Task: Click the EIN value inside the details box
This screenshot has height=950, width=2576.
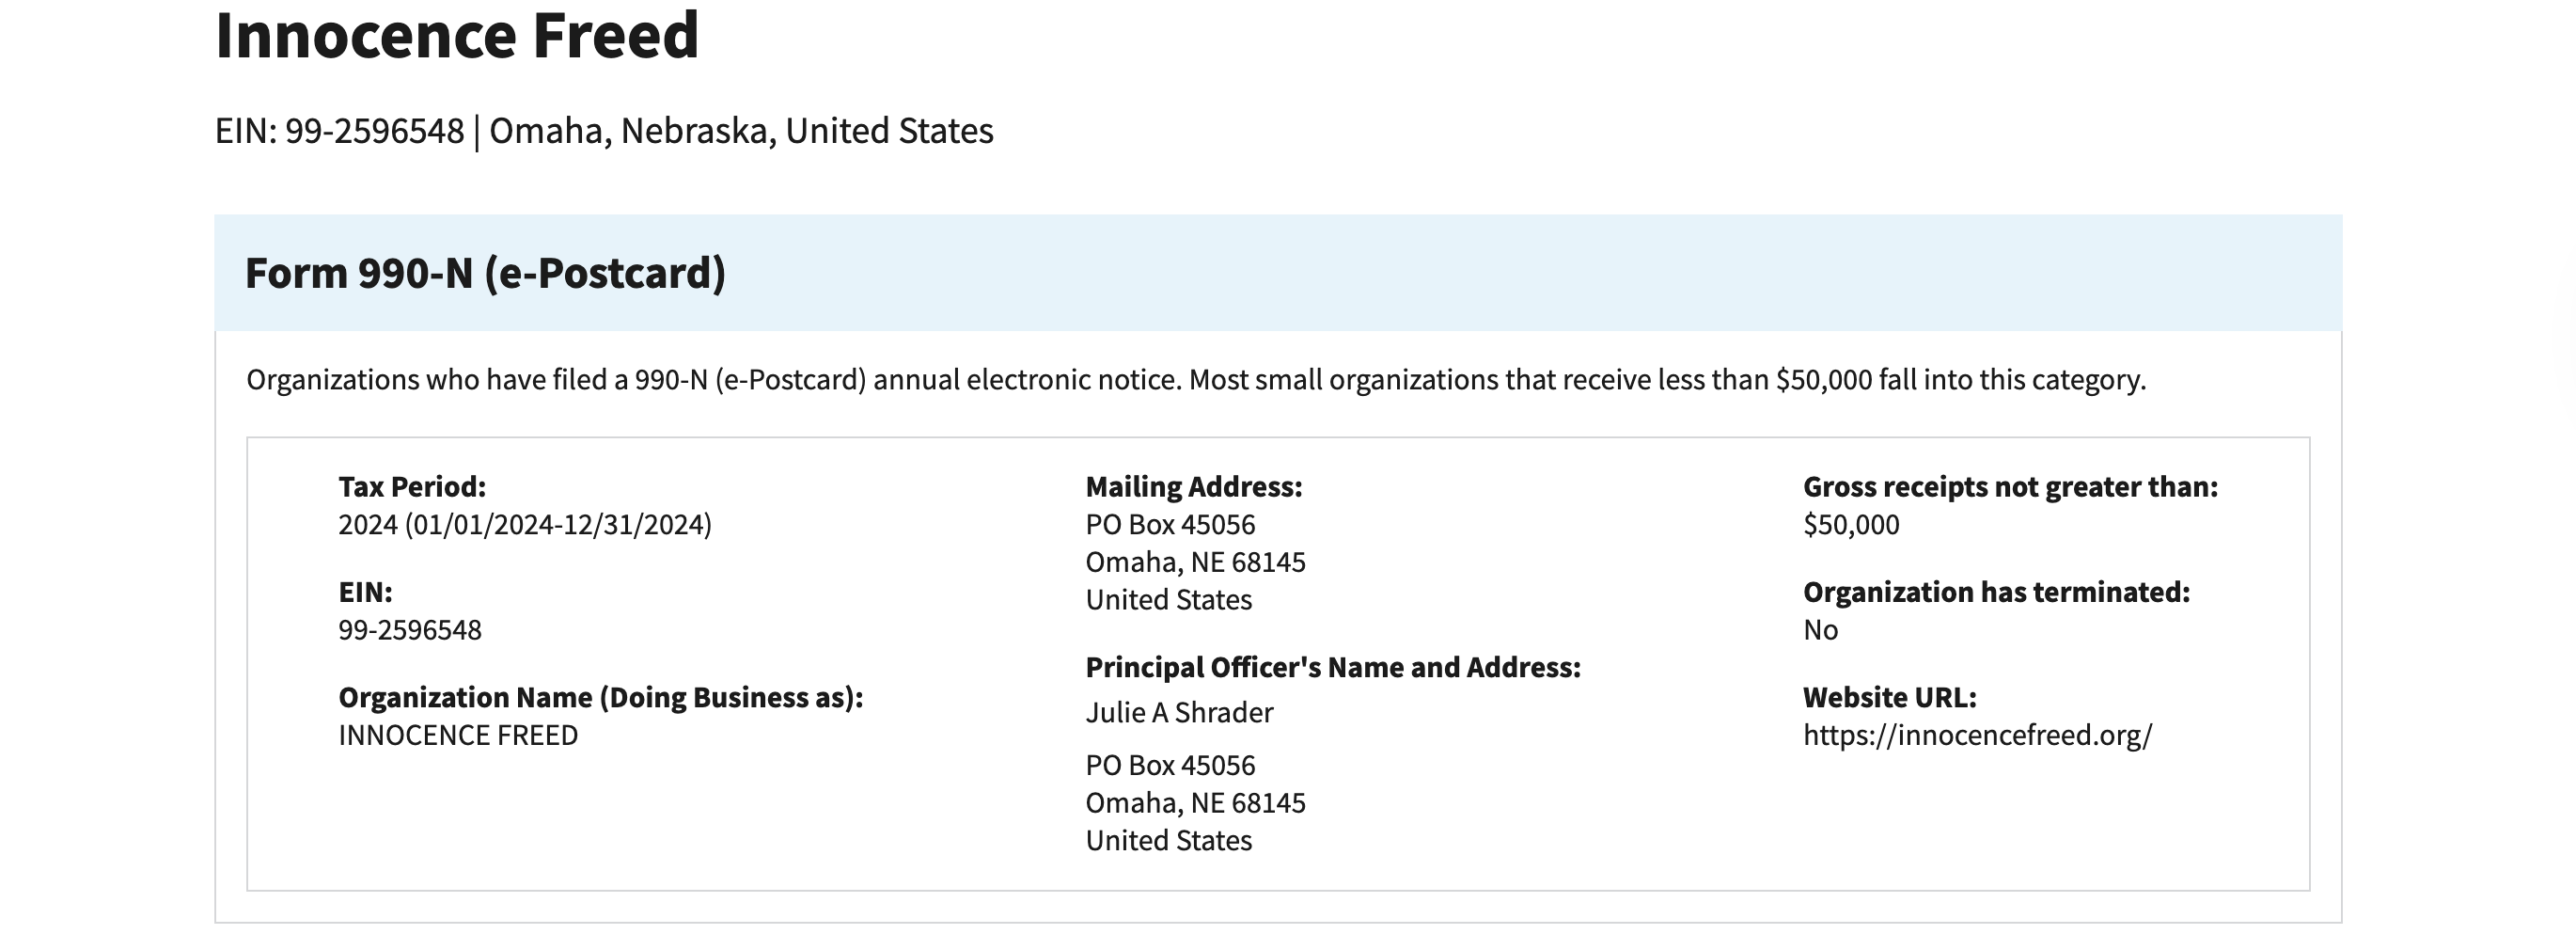Action: [x=410, y=630]
